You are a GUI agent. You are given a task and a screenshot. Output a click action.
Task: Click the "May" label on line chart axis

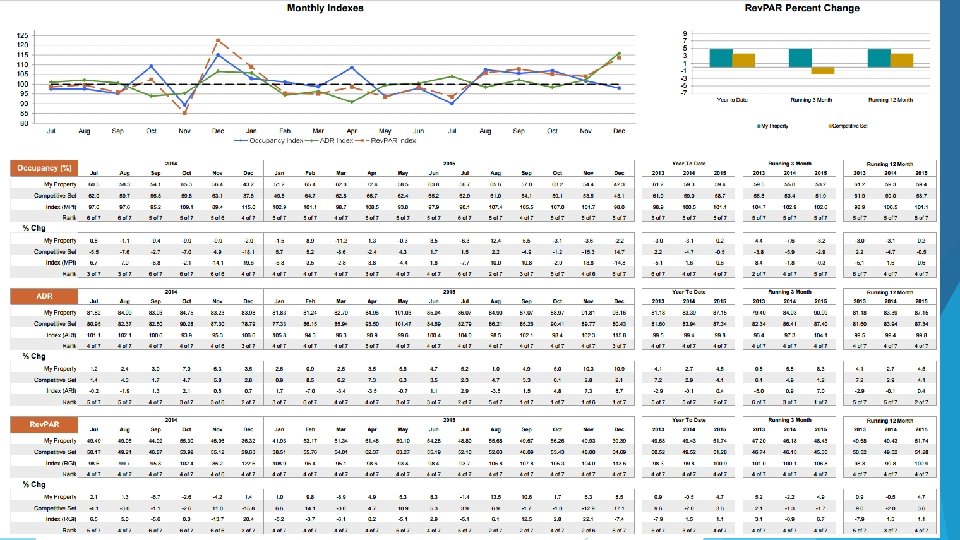384,130
